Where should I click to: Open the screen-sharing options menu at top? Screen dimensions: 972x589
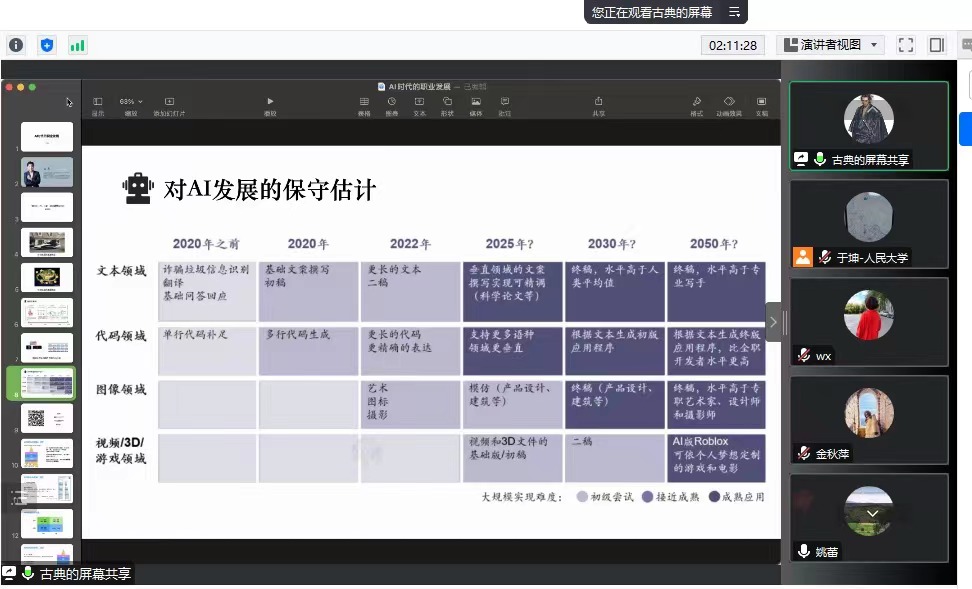point(735,12)
